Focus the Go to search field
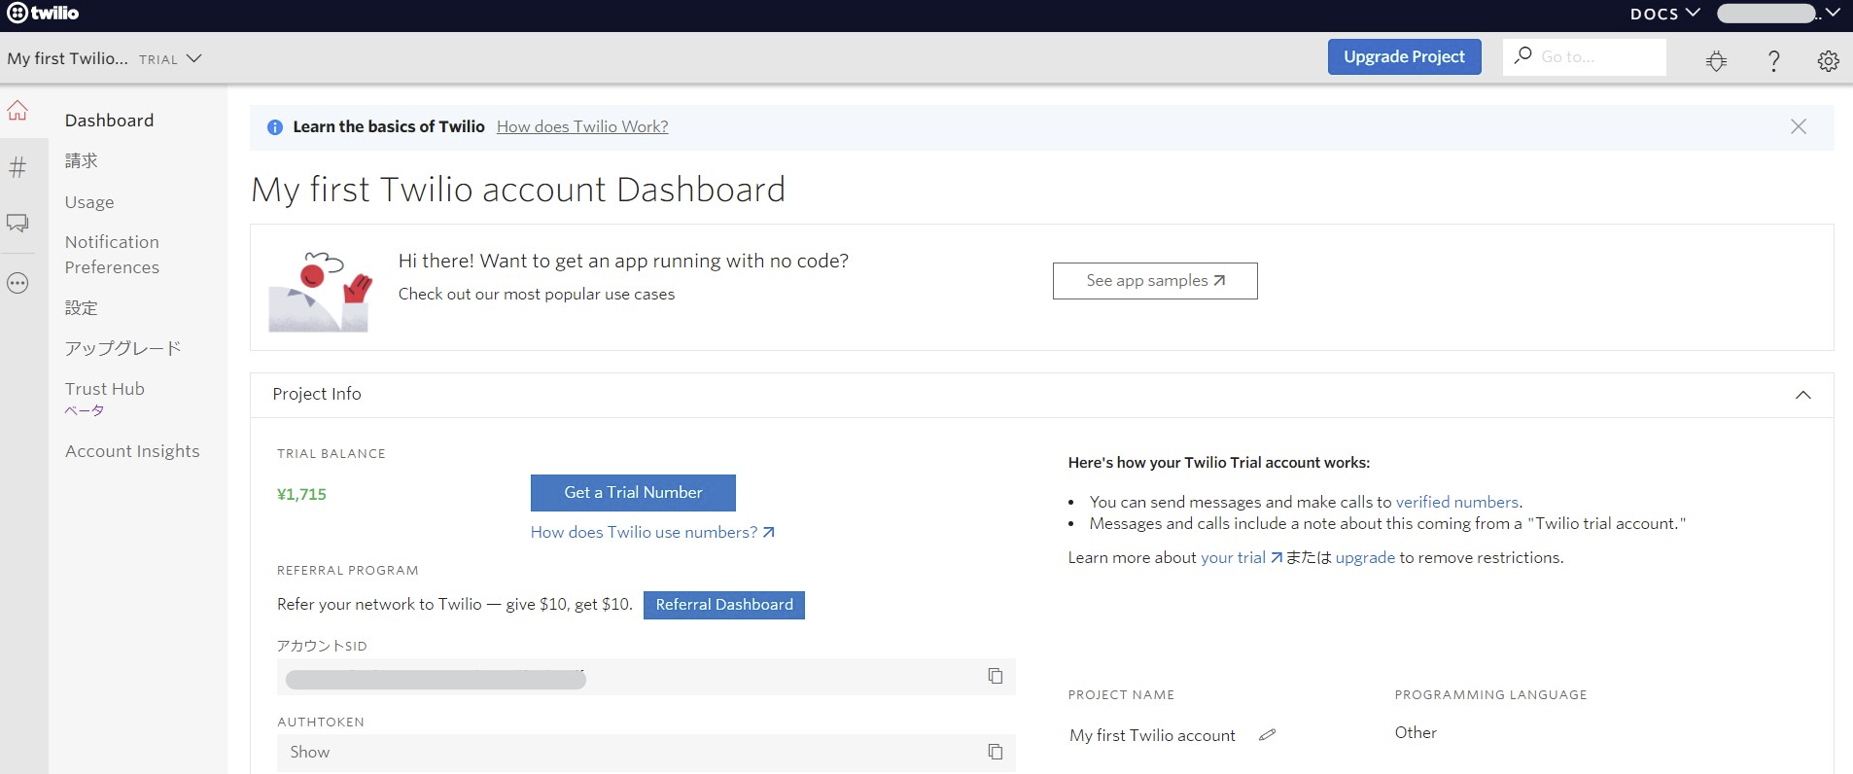This screenshot has width=1853, height=774. pos(1584,57)
